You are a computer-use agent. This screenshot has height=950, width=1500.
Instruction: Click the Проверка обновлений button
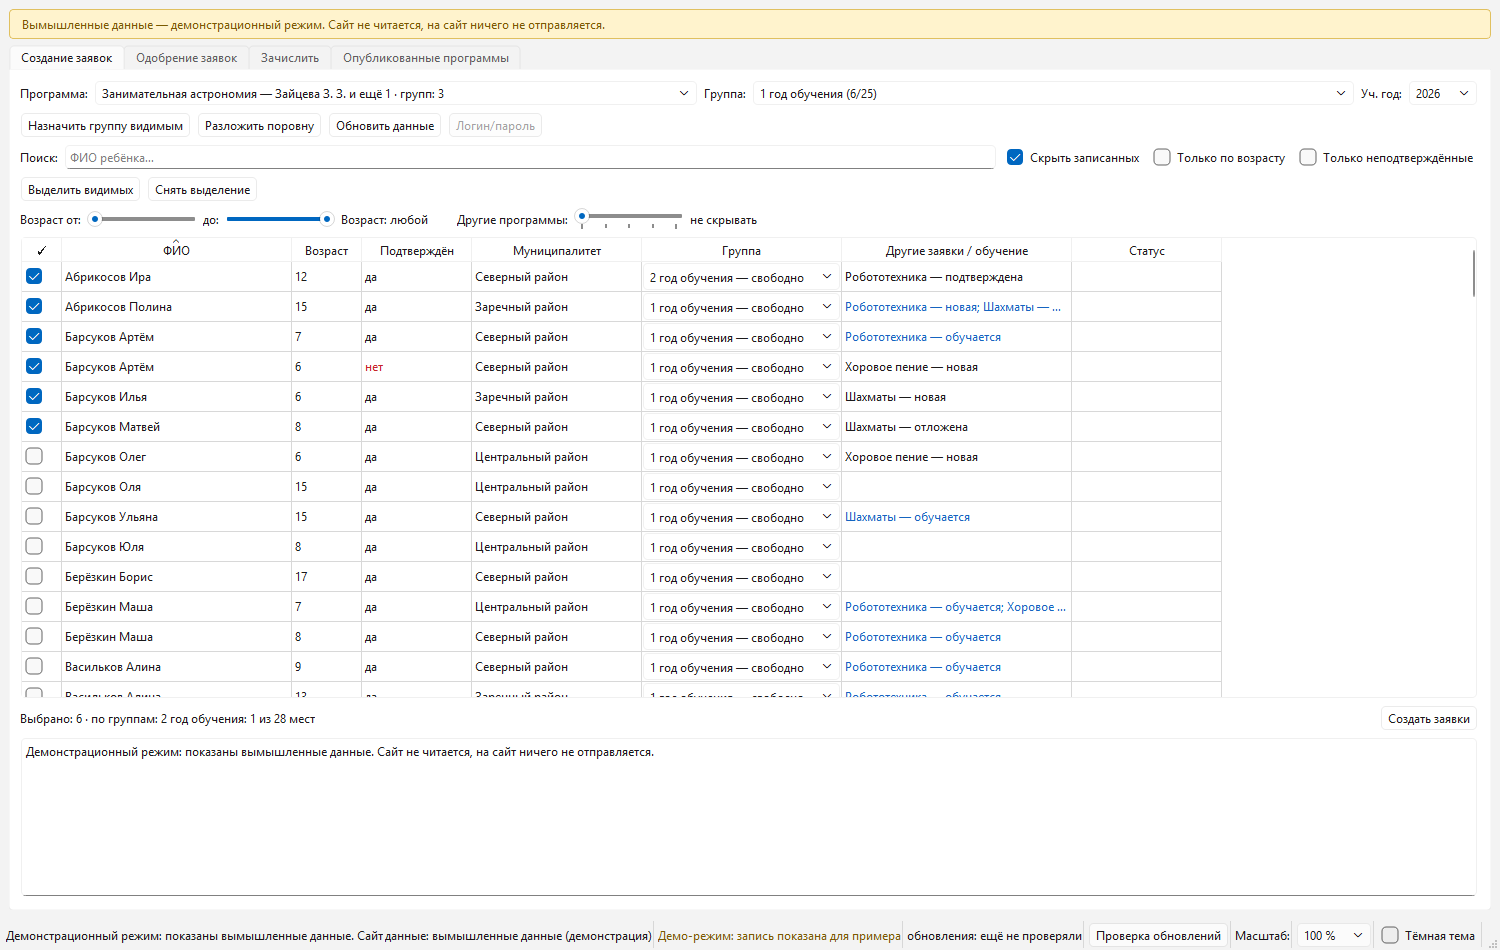[1158, 935]
